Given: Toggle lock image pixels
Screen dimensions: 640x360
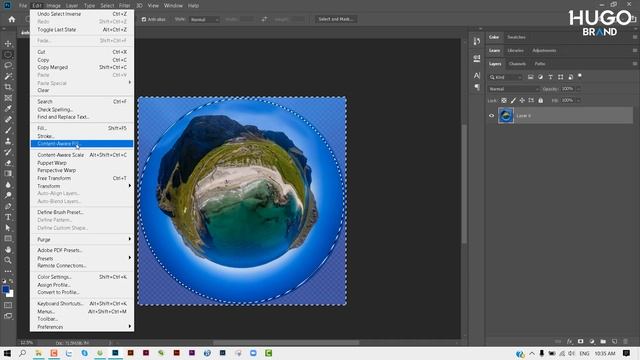Looking at the screenshot, I should click(513, 100).
